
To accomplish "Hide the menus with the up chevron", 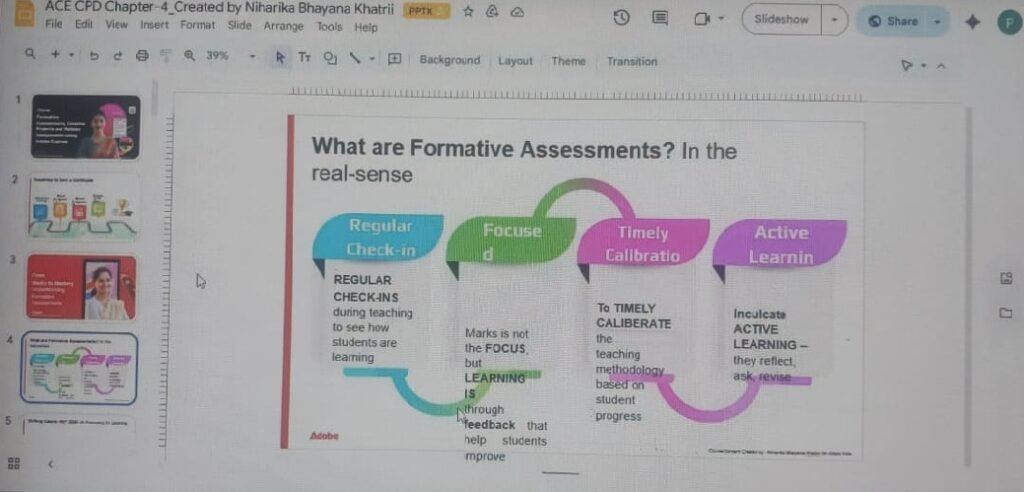I will [941, 66].
